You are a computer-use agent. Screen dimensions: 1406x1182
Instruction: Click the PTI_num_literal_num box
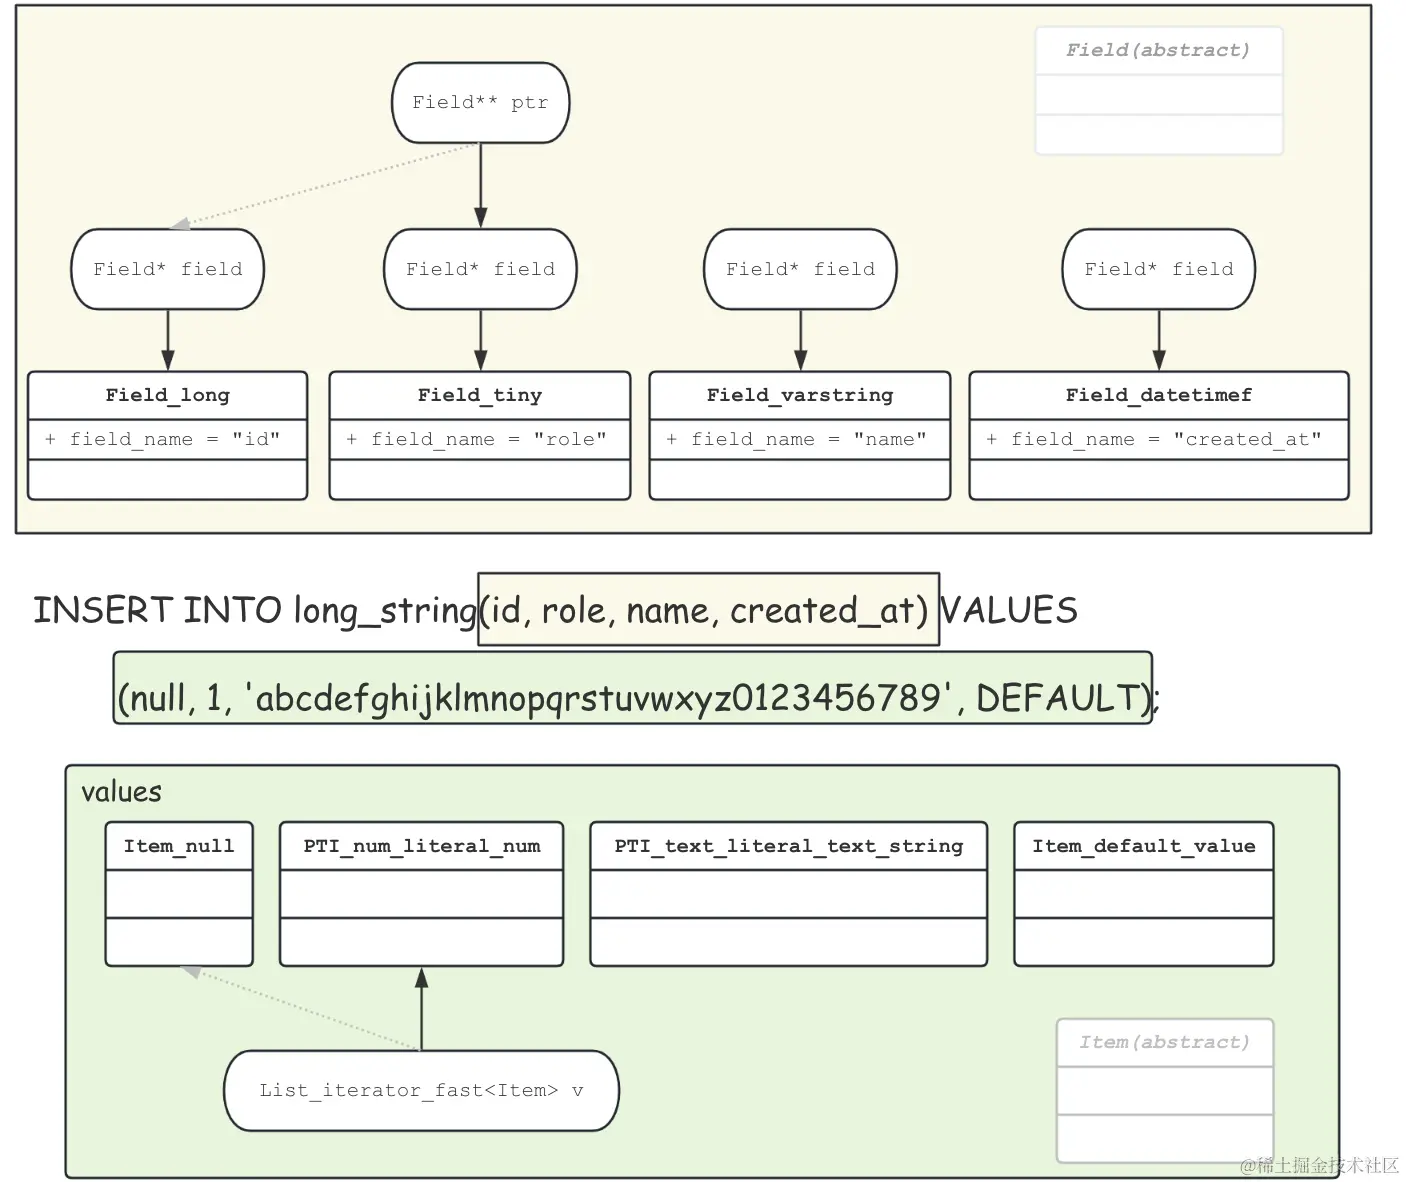pos(420,893)
